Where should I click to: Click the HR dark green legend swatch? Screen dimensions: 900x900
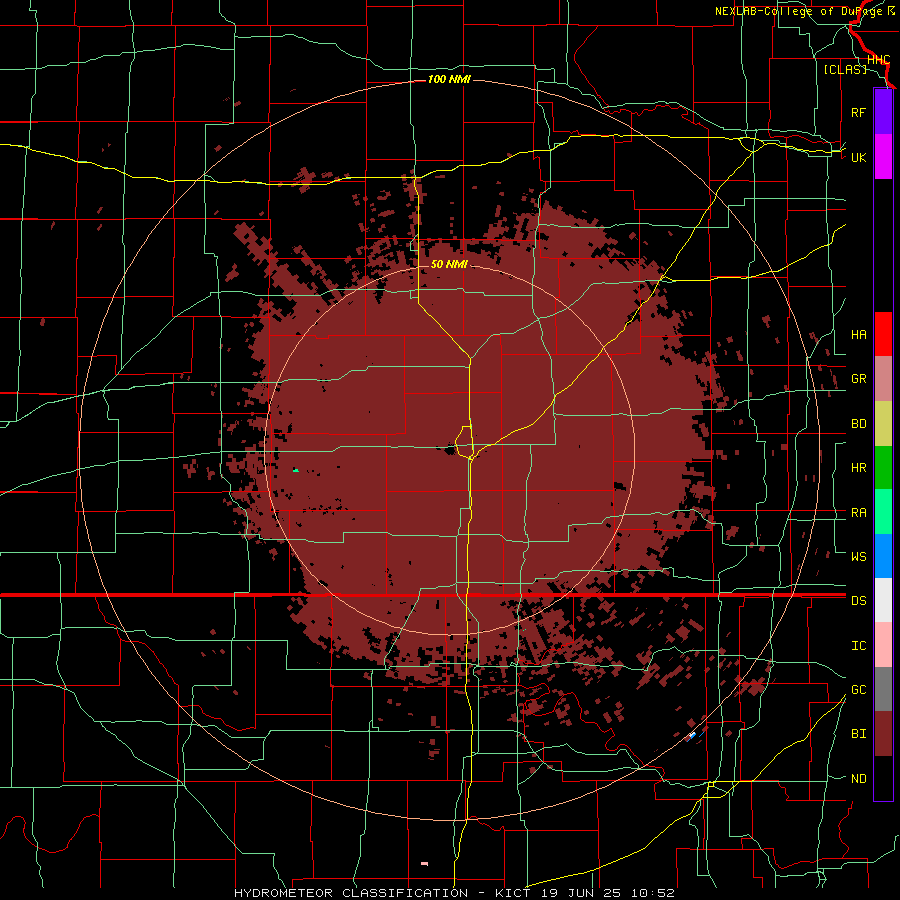pos(883,468)
